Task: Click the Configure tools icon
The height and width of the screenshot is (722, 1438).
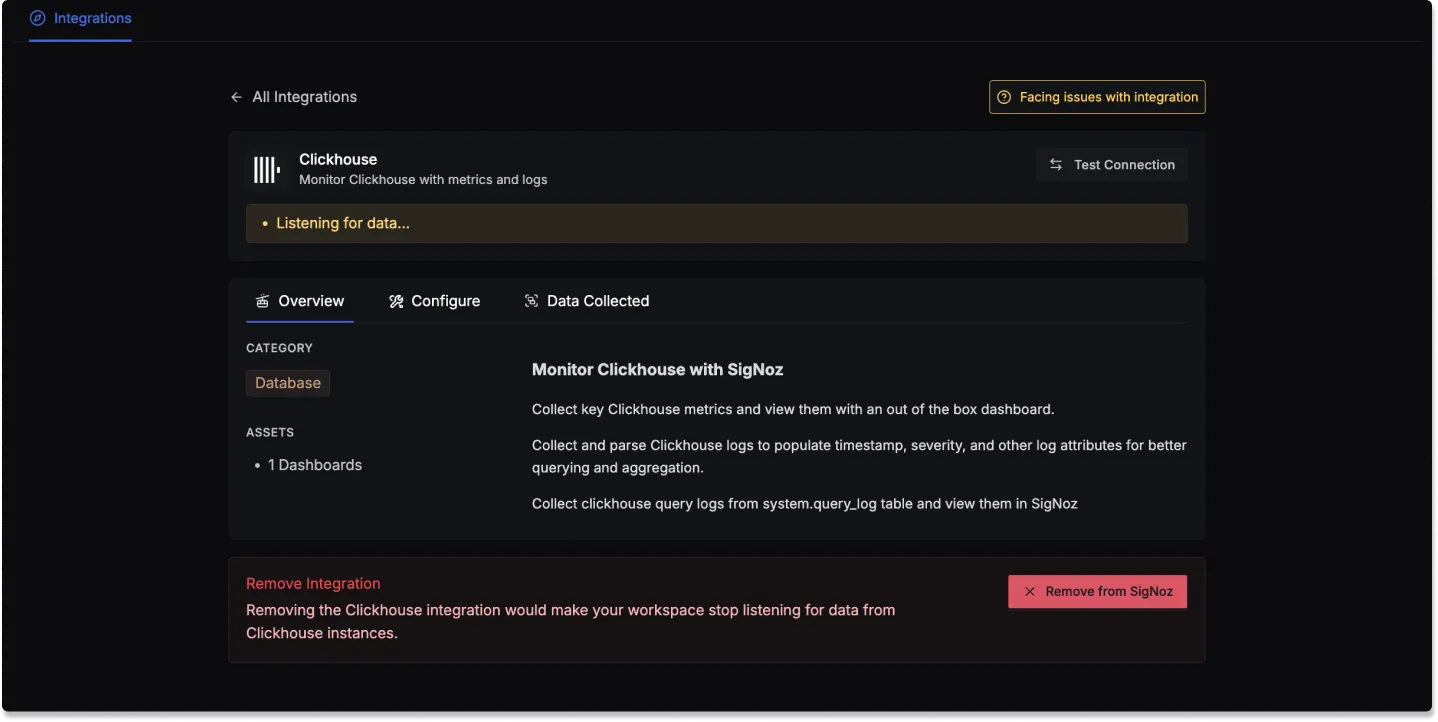Action: coord(396,301)
